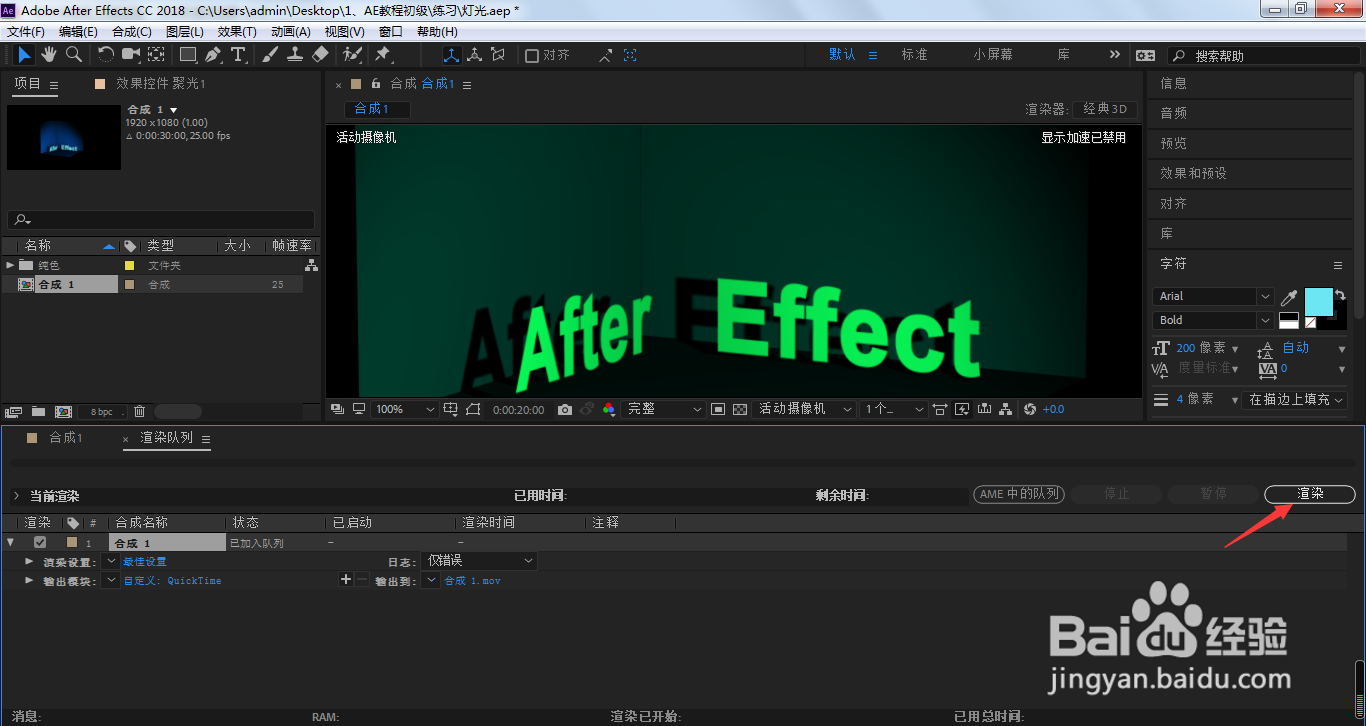
Task: Swap fill and stroke colors in Character panel
Action: [1340, 295]
